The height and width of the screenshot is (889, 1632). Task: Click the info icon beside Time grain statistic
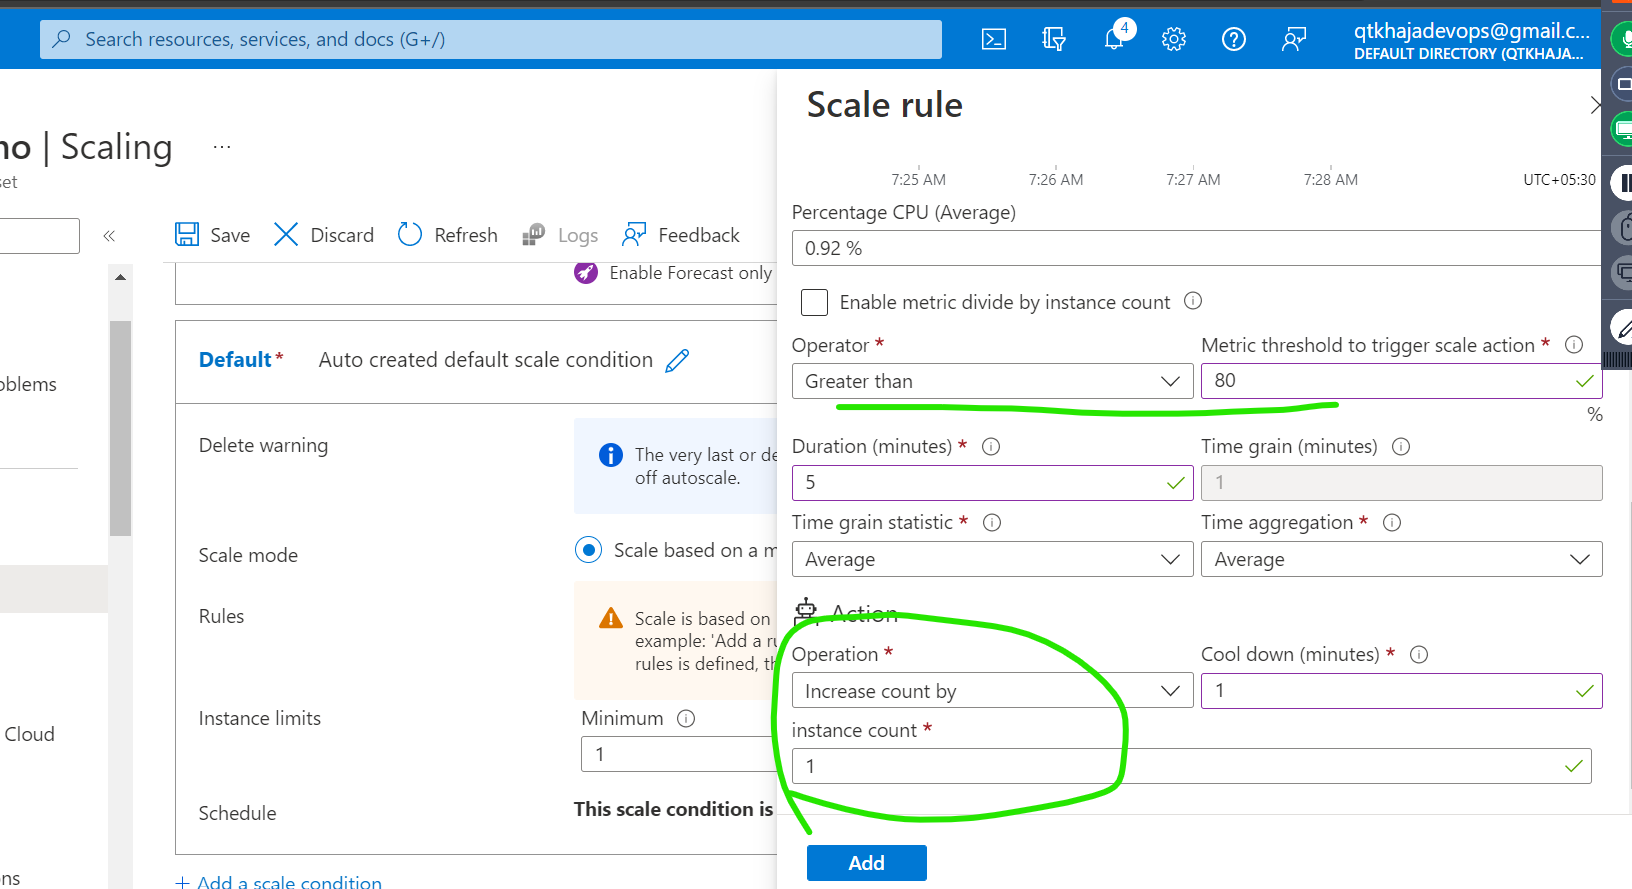pos(992,523)
